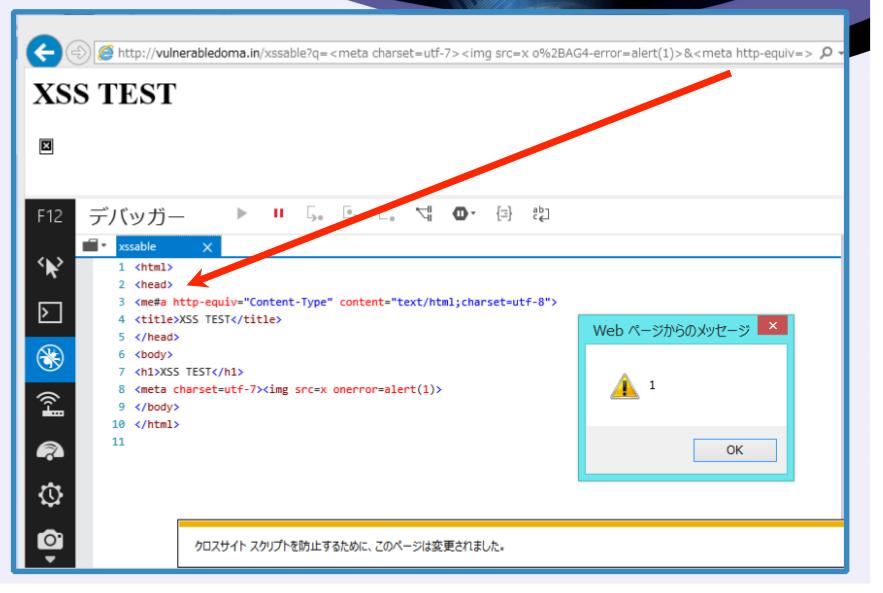Expand the address bar search dropdown arrow

click(840, 53)
